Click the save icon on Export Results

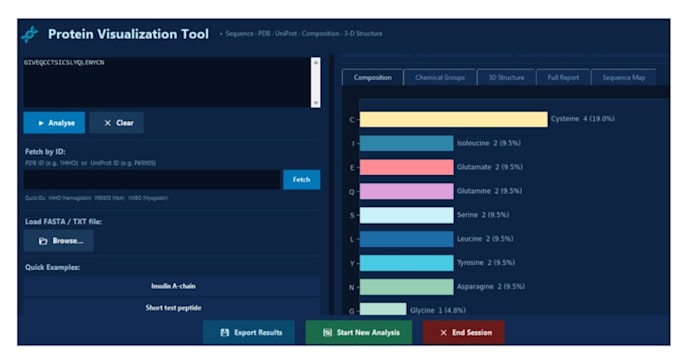click(225, 333)
